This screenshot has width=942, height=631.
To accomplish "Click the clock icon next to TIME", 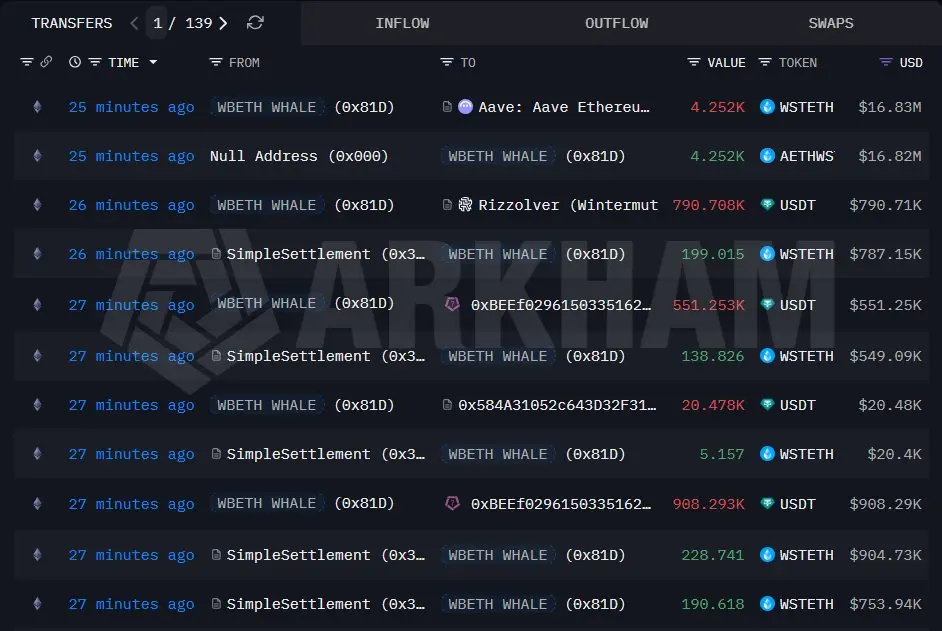I will (x=75, y=62).
